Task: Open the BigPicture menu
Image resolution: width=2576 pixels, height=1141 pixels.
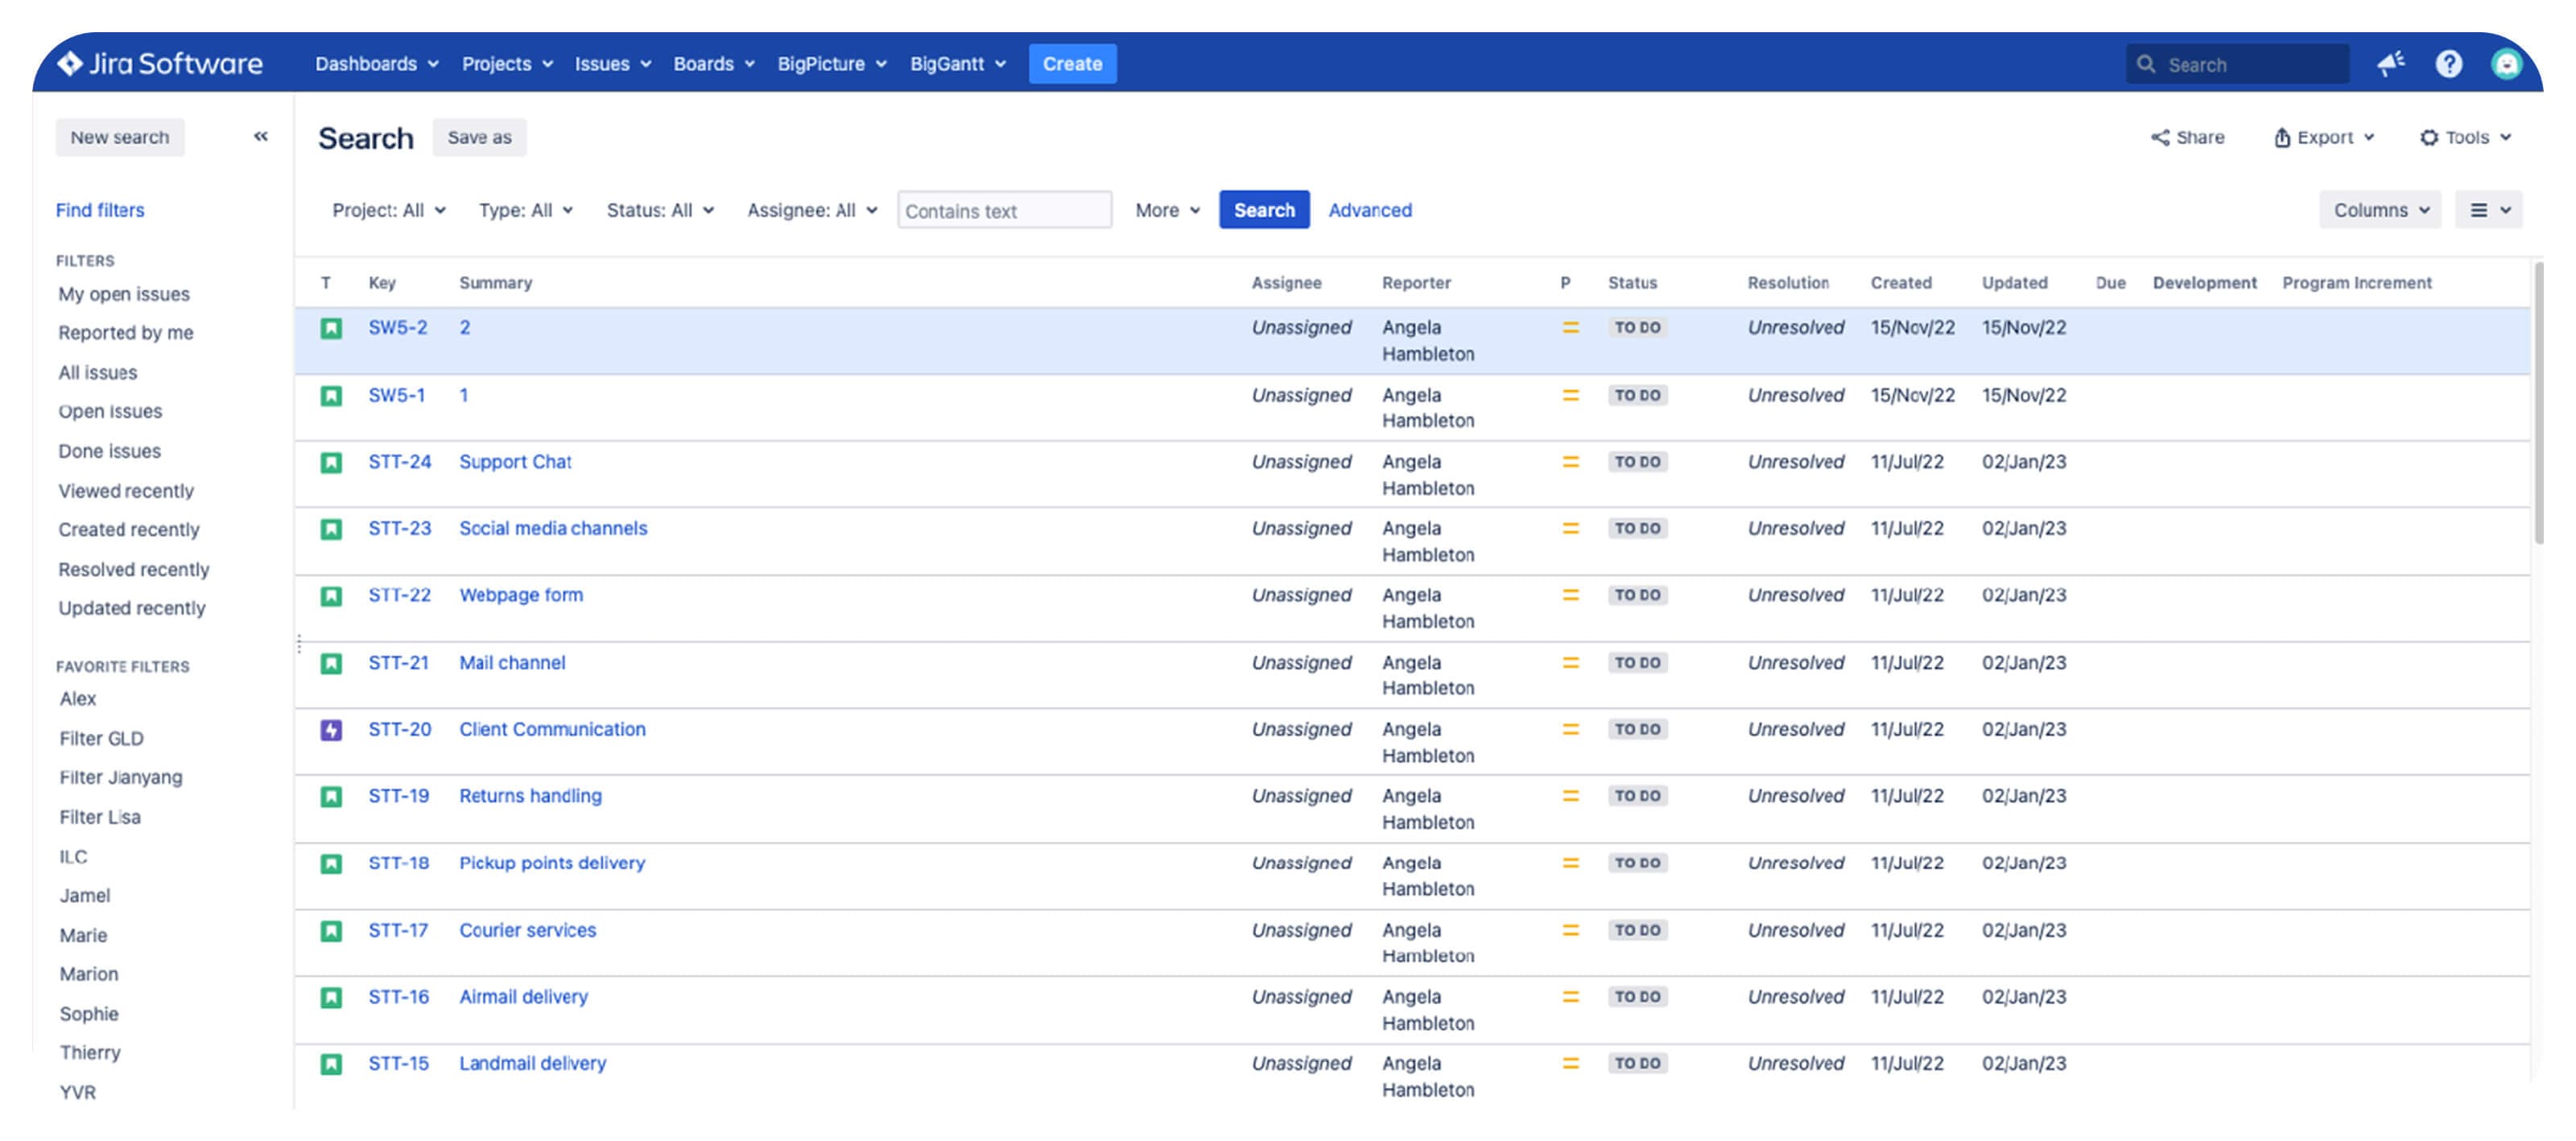Action: (x=832, y=63)
